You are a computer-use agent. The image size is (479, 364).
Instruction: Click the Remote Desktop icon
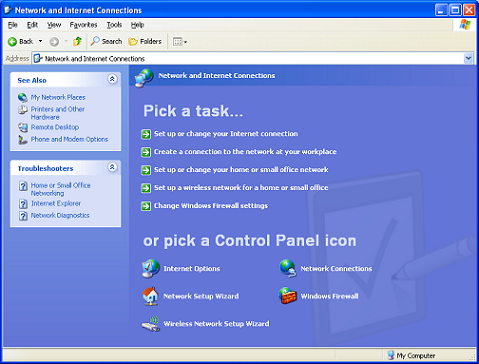coord(23,127)
